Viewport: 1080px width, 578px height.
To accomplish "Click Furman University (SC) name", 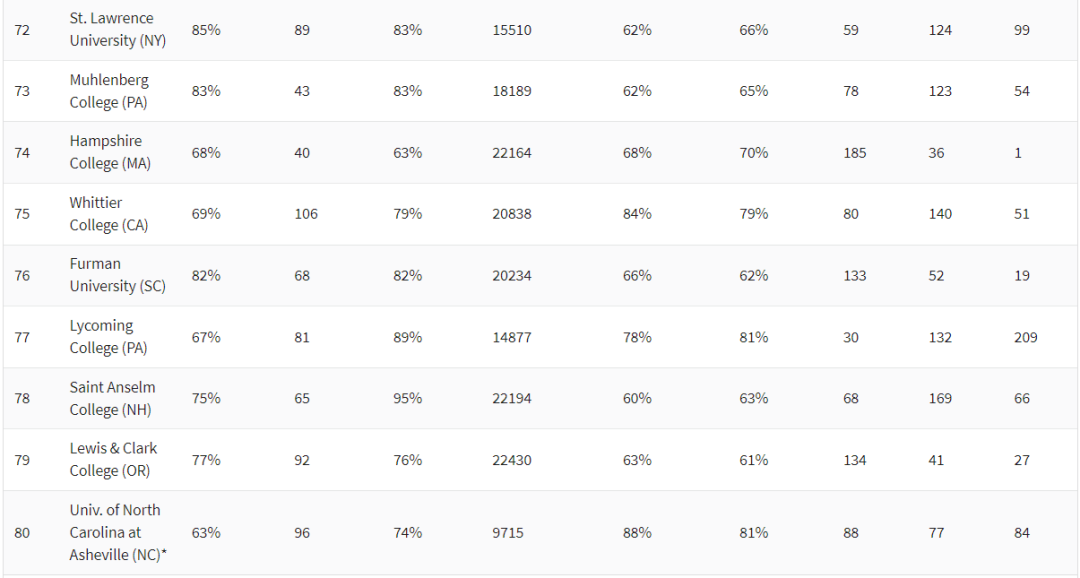I will [118, 275].
